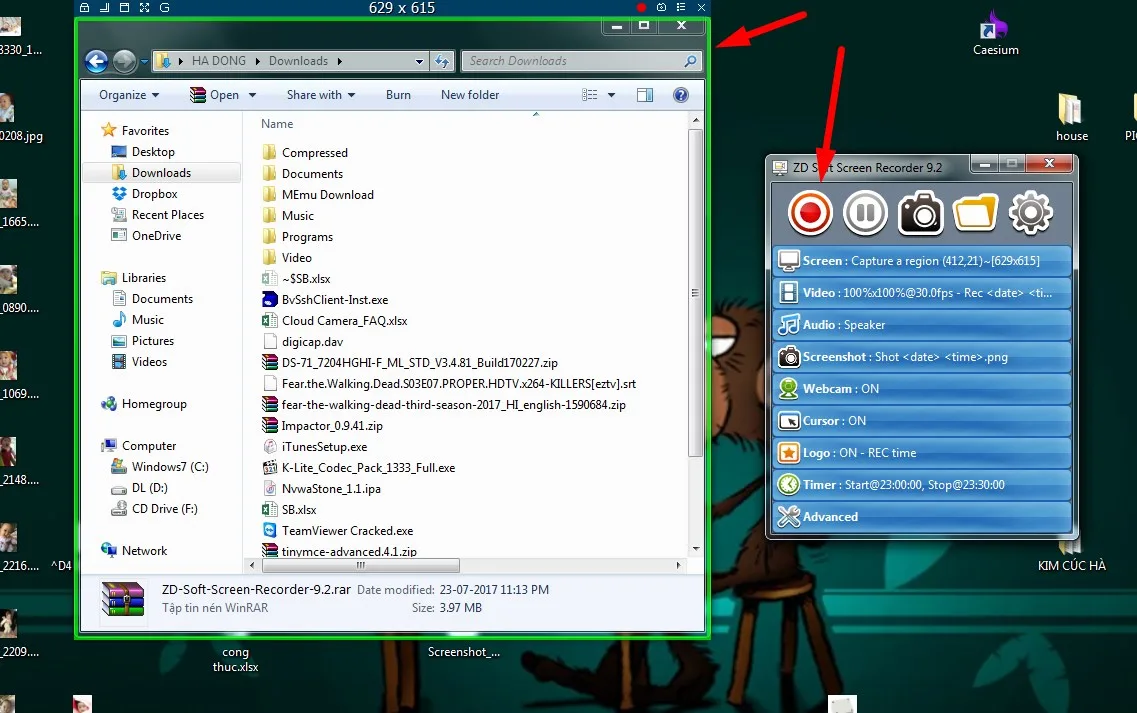
Task: Open the Video settings row
Action: pos(922,293)
